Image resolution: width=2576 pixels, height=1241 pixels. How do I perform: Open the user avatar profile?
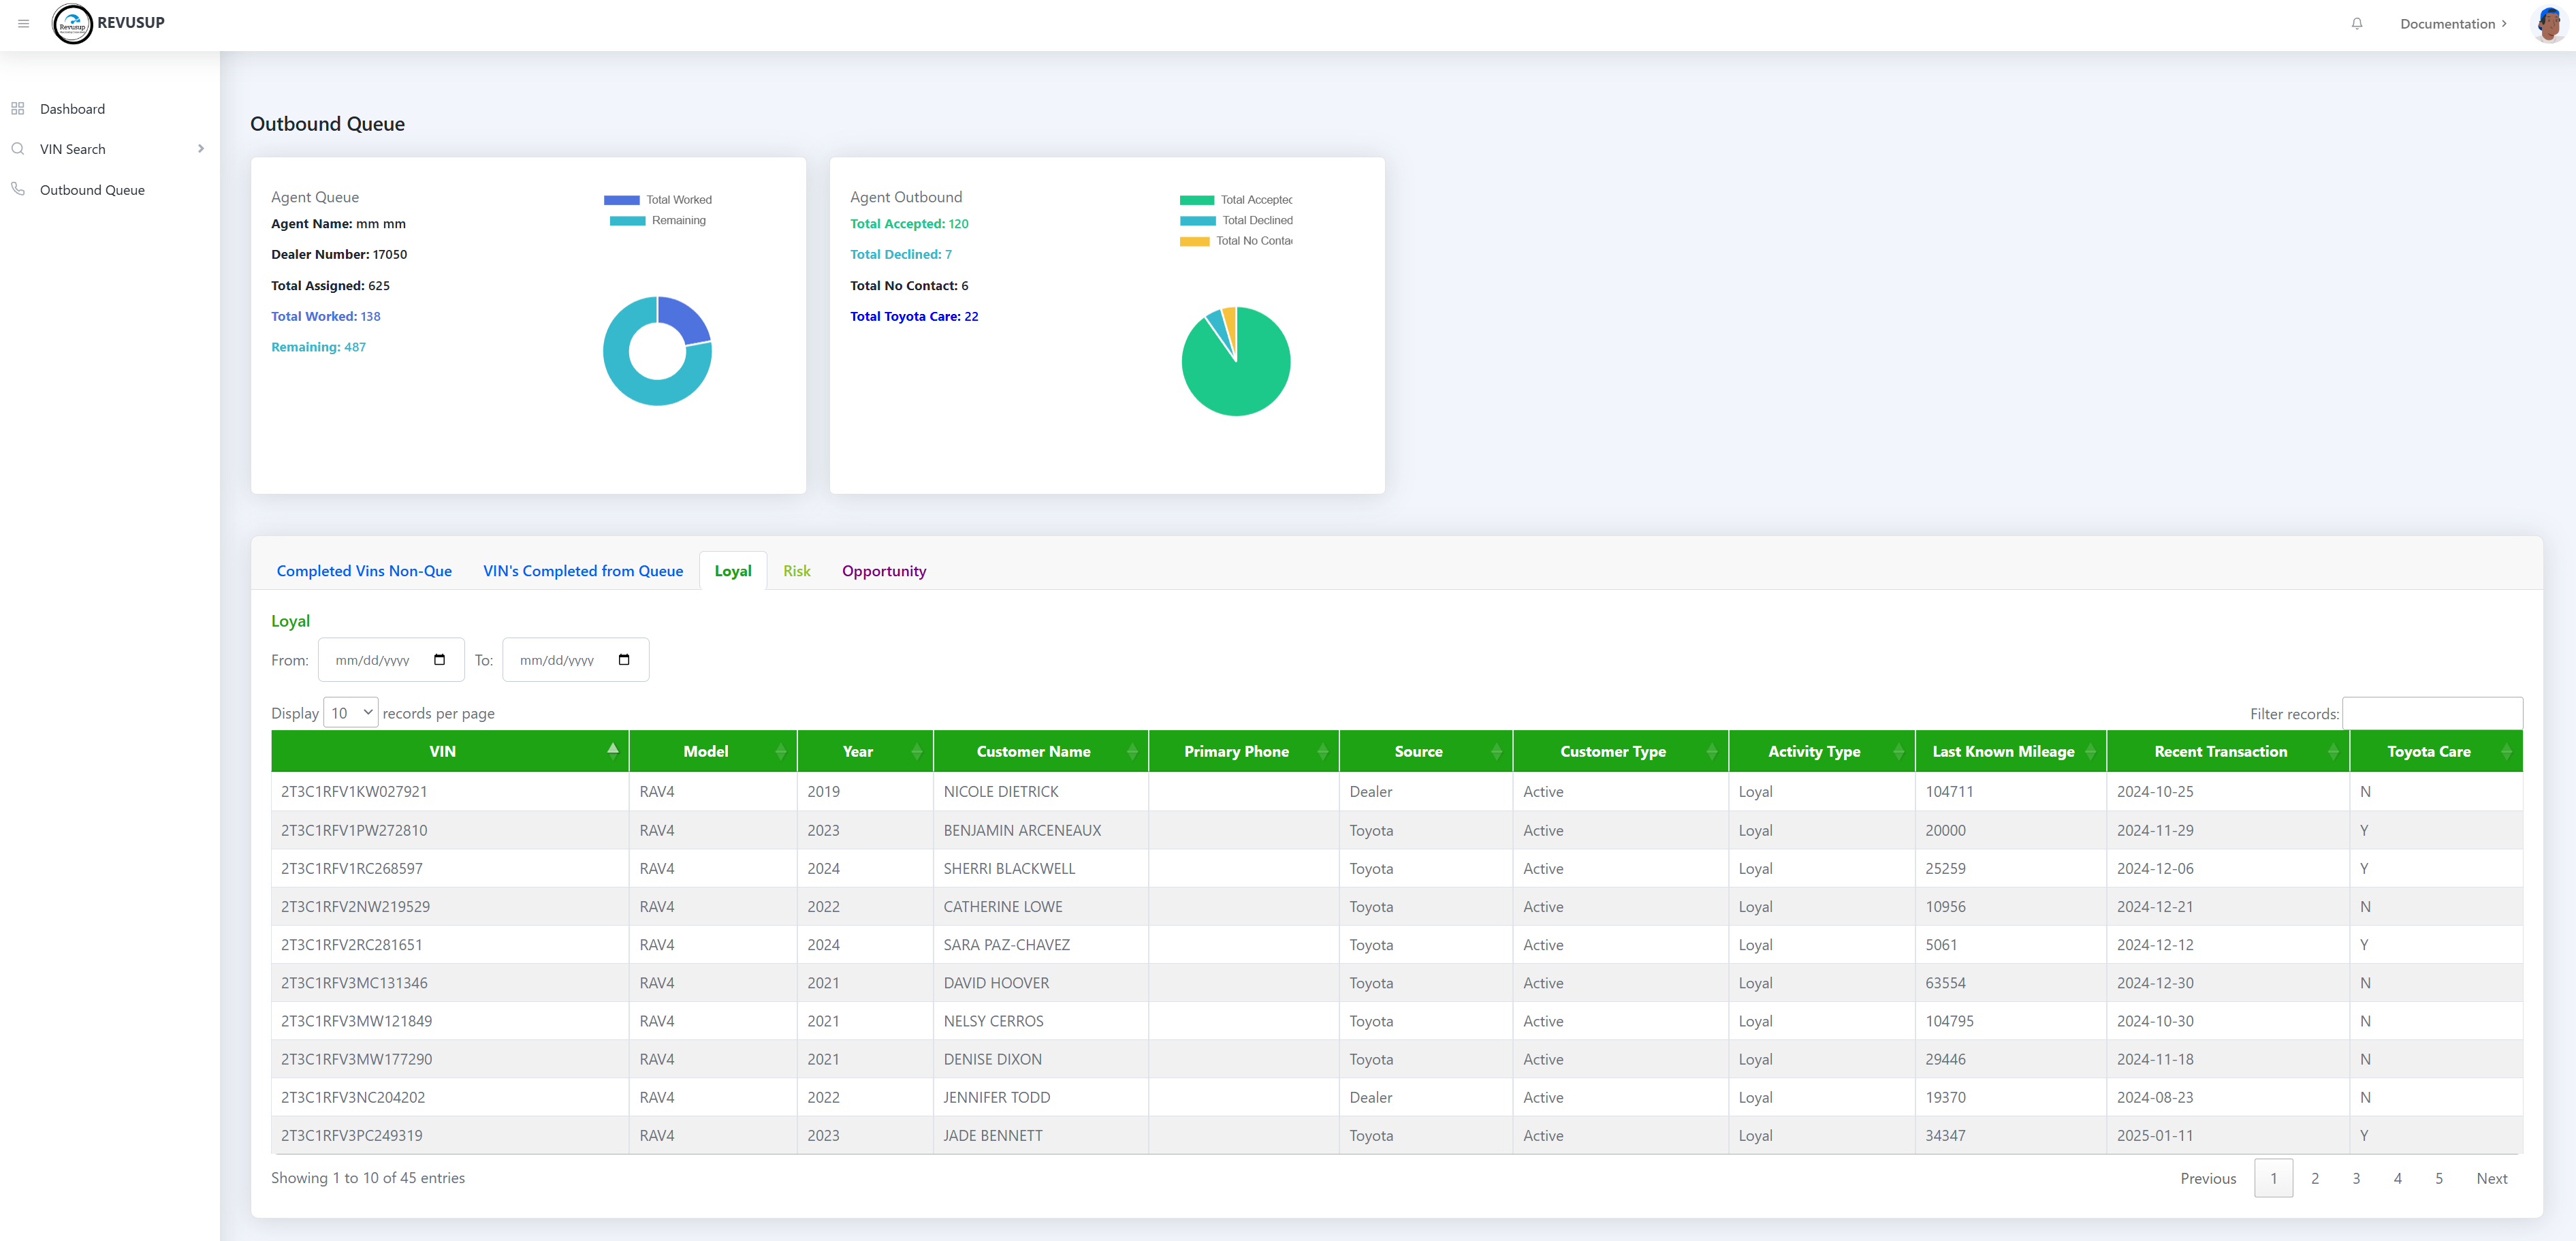point(2549,24)
